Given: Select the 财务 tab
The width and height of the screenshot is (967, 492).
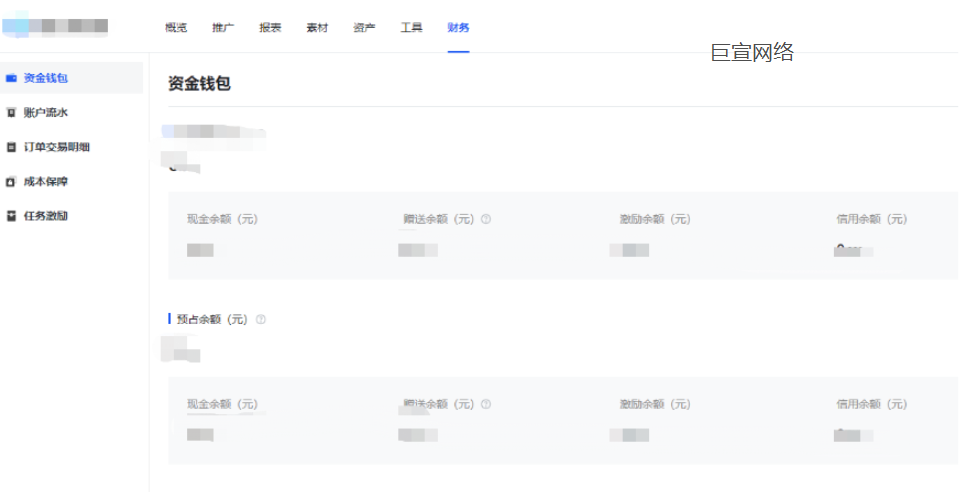Looking at the screenshot, I should coord(458,27).
